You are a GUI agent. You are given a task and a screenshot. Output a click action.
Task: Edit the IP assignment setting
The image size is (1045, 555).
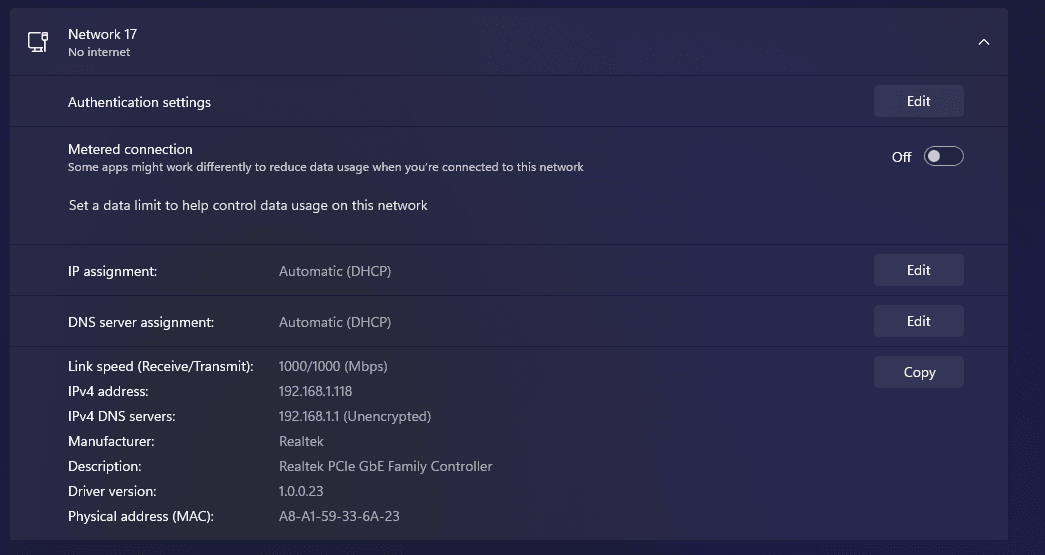(918, 270)
